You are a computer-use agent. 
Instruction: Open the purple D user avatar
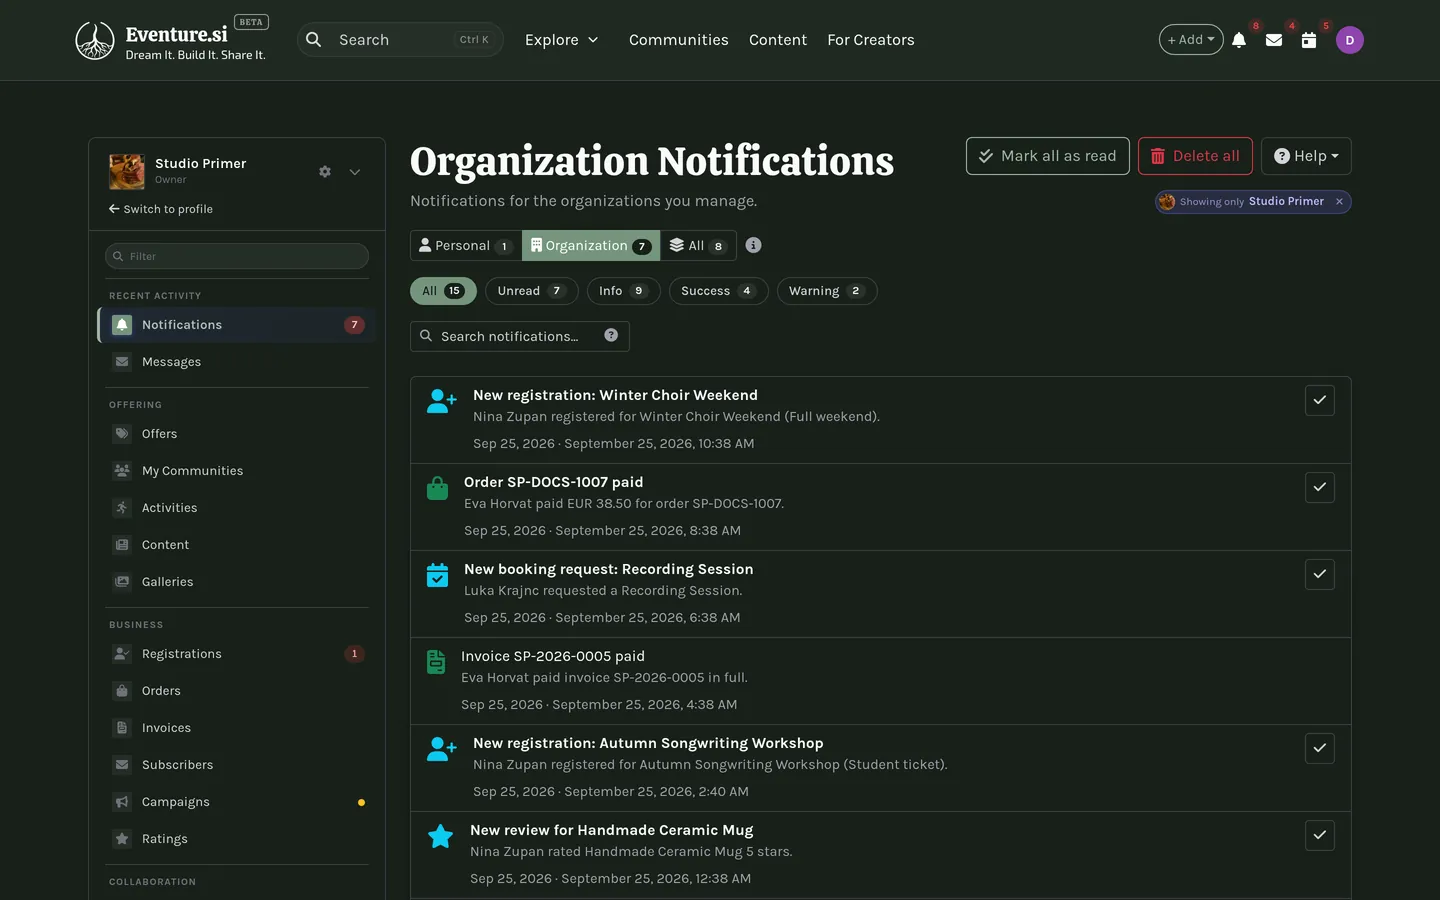[1350, 40]
